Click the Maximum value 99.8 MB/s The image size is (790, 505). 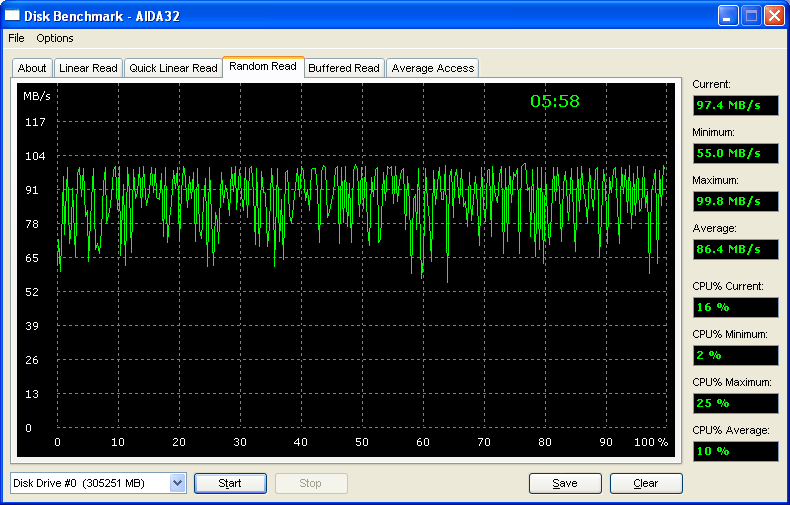coord(736,201)
